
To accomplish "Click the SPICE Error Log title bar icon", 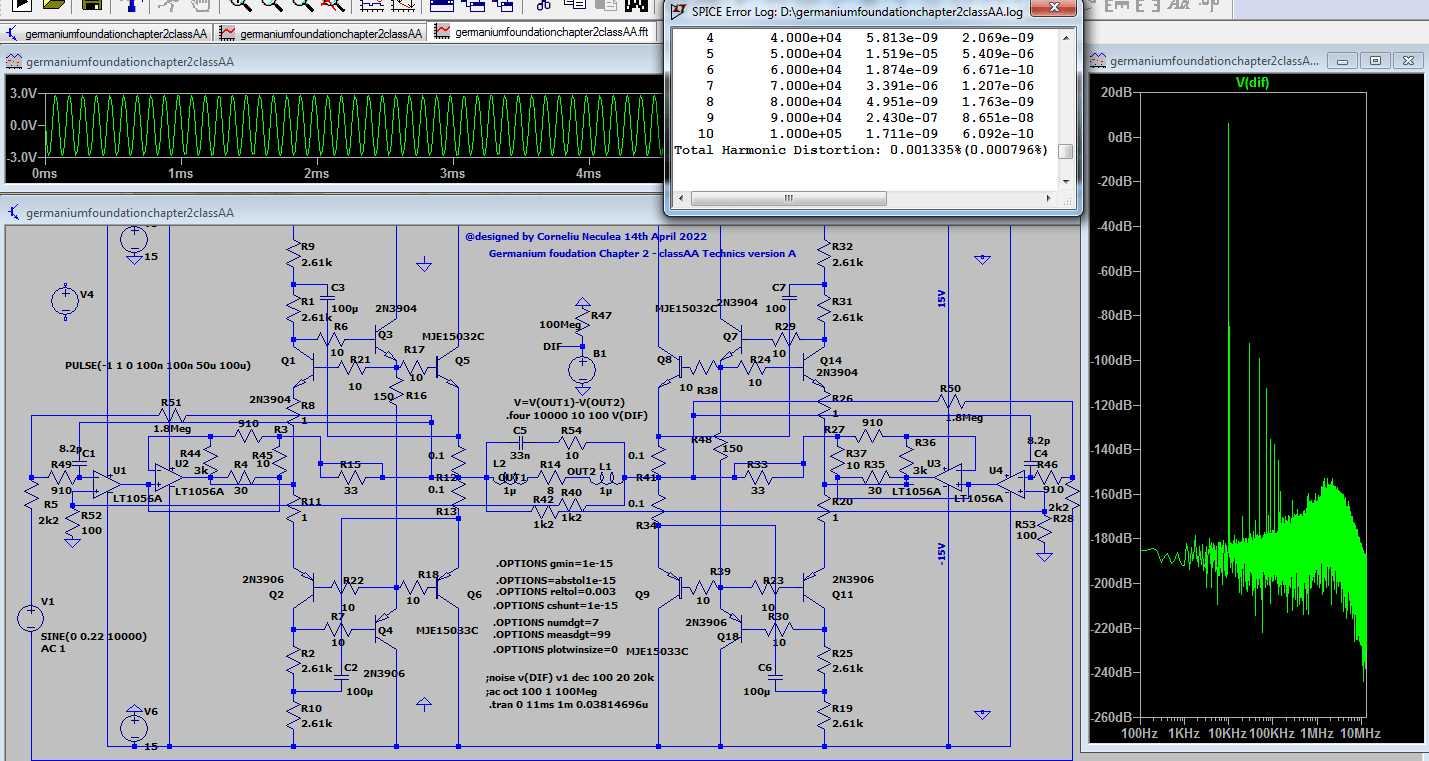I will pos(678,12).
